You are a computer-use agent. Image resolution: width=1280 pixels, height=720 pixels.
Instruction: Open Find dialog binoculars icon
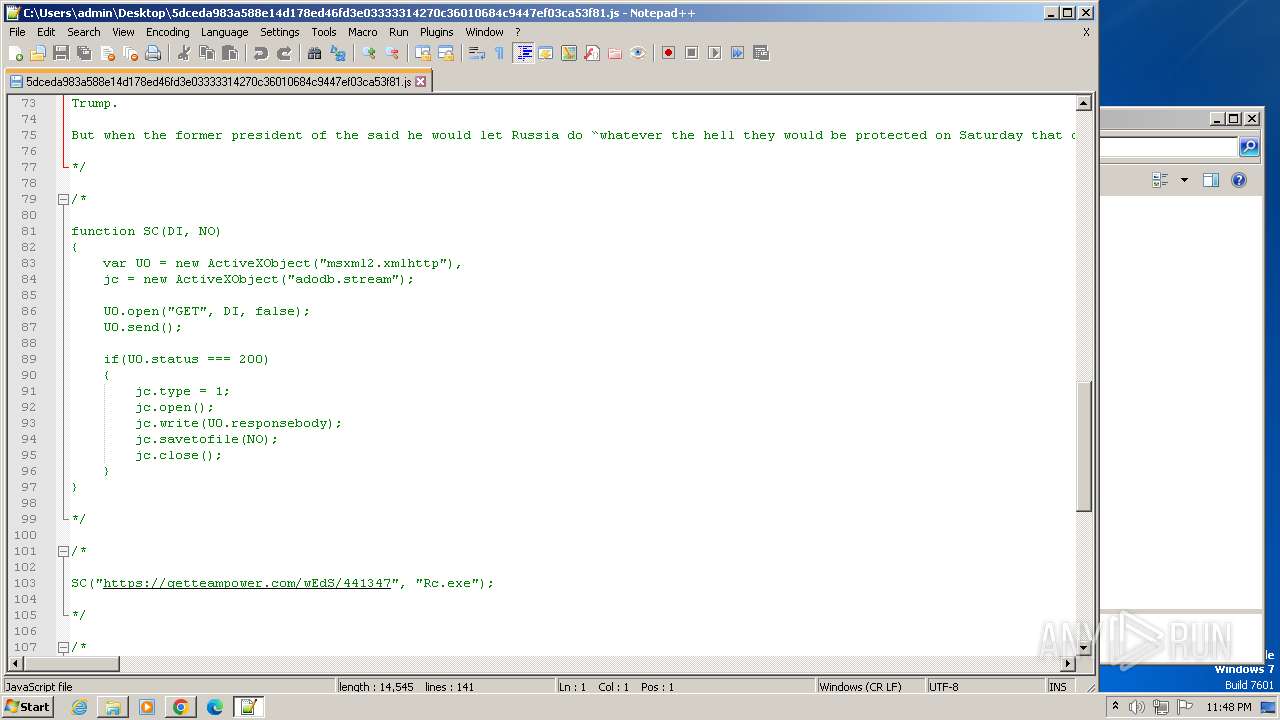(x=314, y=53)
